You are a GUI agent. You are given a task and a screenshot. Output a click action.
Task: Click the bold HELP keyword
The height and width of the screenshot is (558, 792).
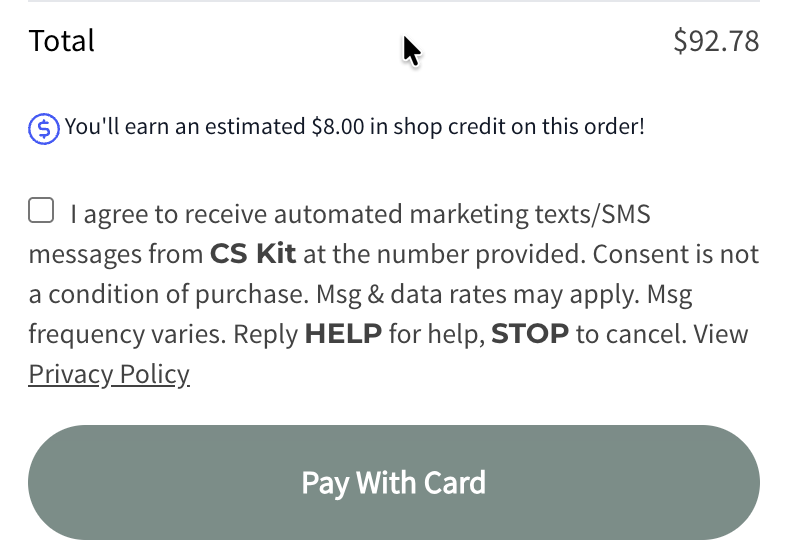[343, 334]
